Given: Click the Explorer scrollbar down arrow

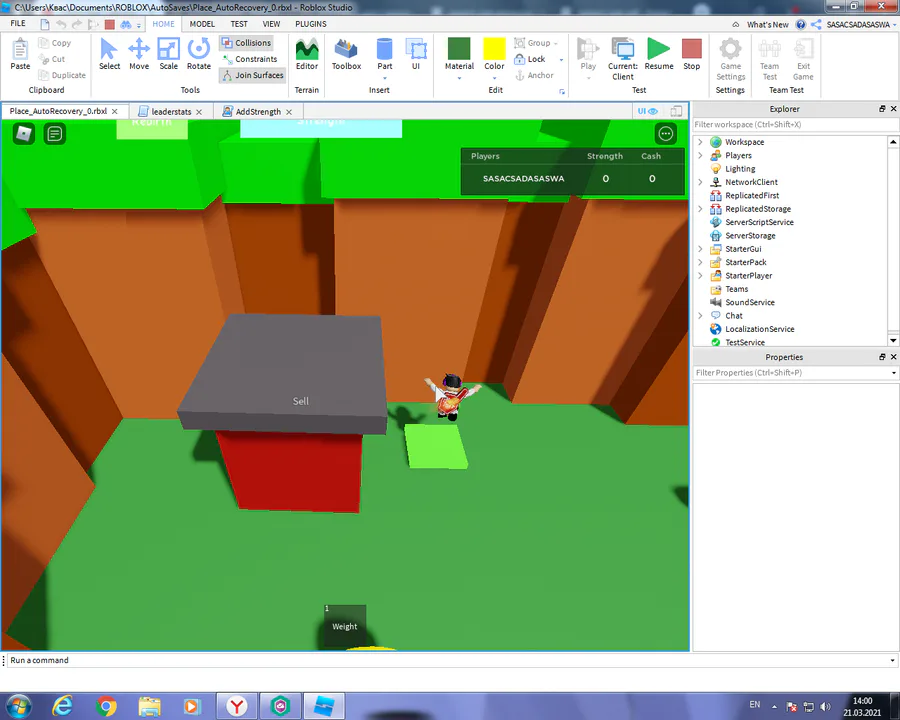Looking at the screenshot, I should (x=893, y=340).
